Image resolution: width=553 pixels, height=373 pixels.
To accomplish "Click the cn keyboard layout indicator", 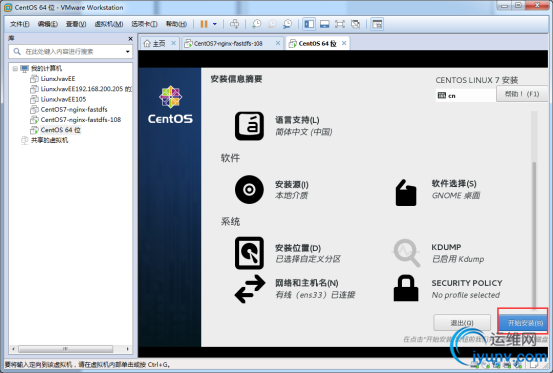I will click(466, 96).
